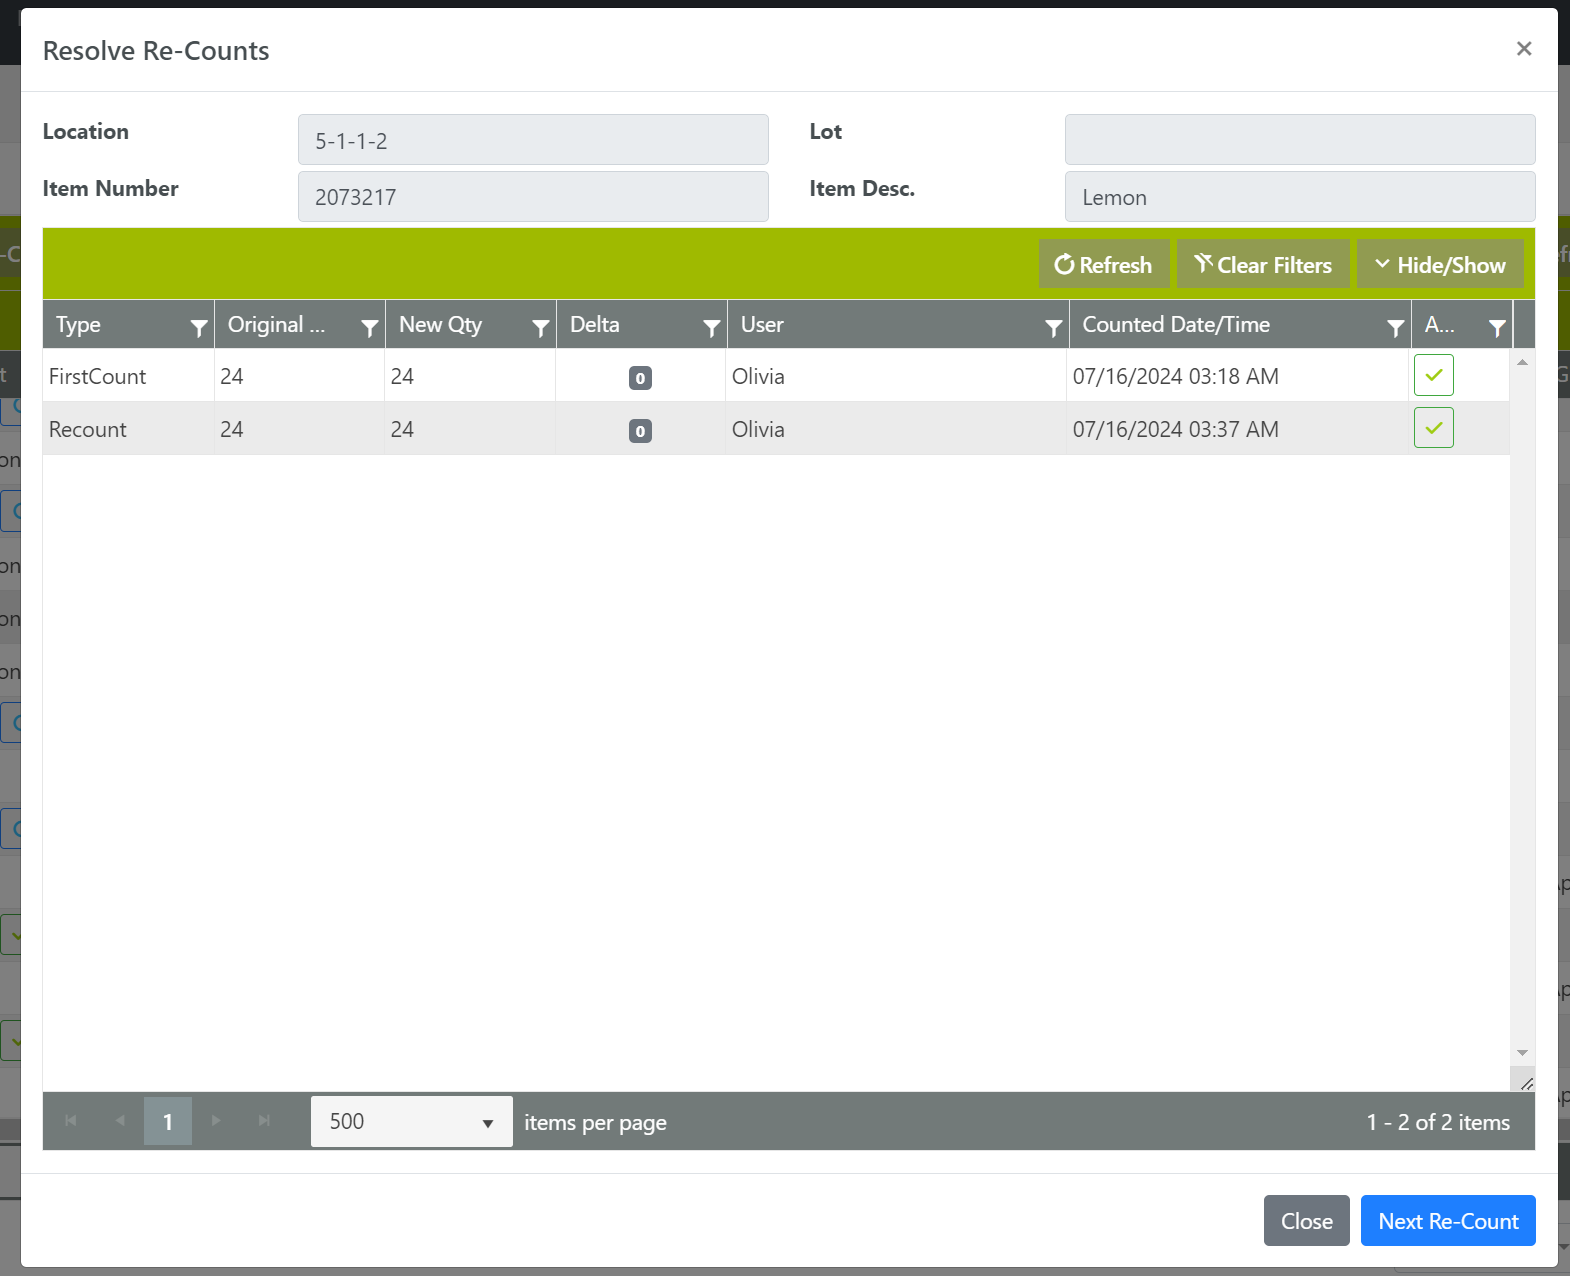Click the gray Close button
The width and height of the screenshot is (1570, 1276).
coord(1306,1221)
